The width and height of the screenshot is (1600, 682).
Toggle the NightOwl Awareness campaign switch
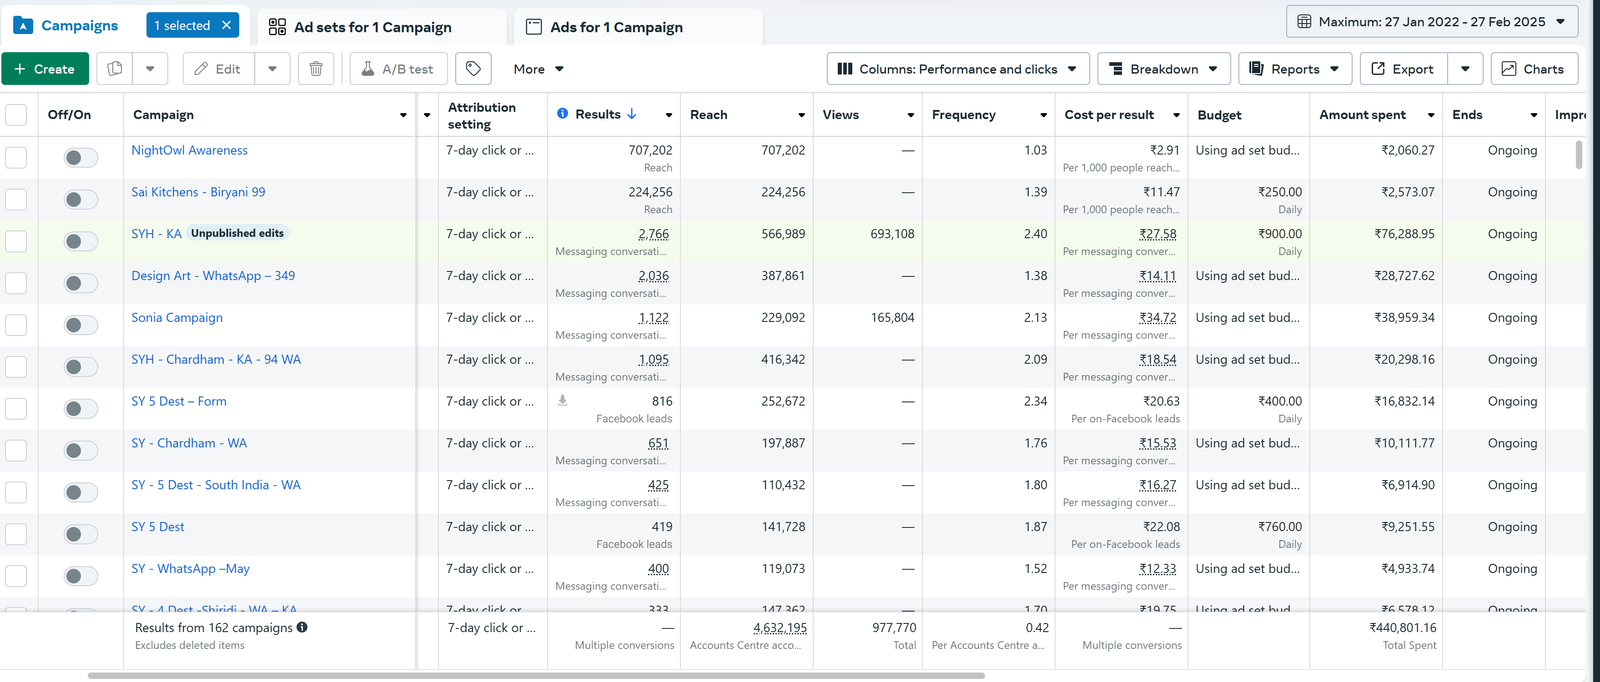click(x=81, y=157)
